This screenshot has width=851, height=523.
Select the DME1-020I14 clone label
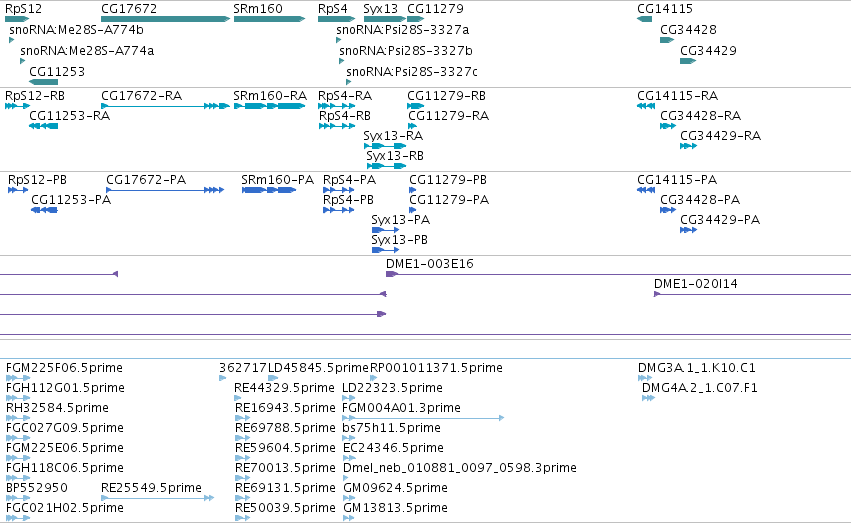click(x=696, y=284)
